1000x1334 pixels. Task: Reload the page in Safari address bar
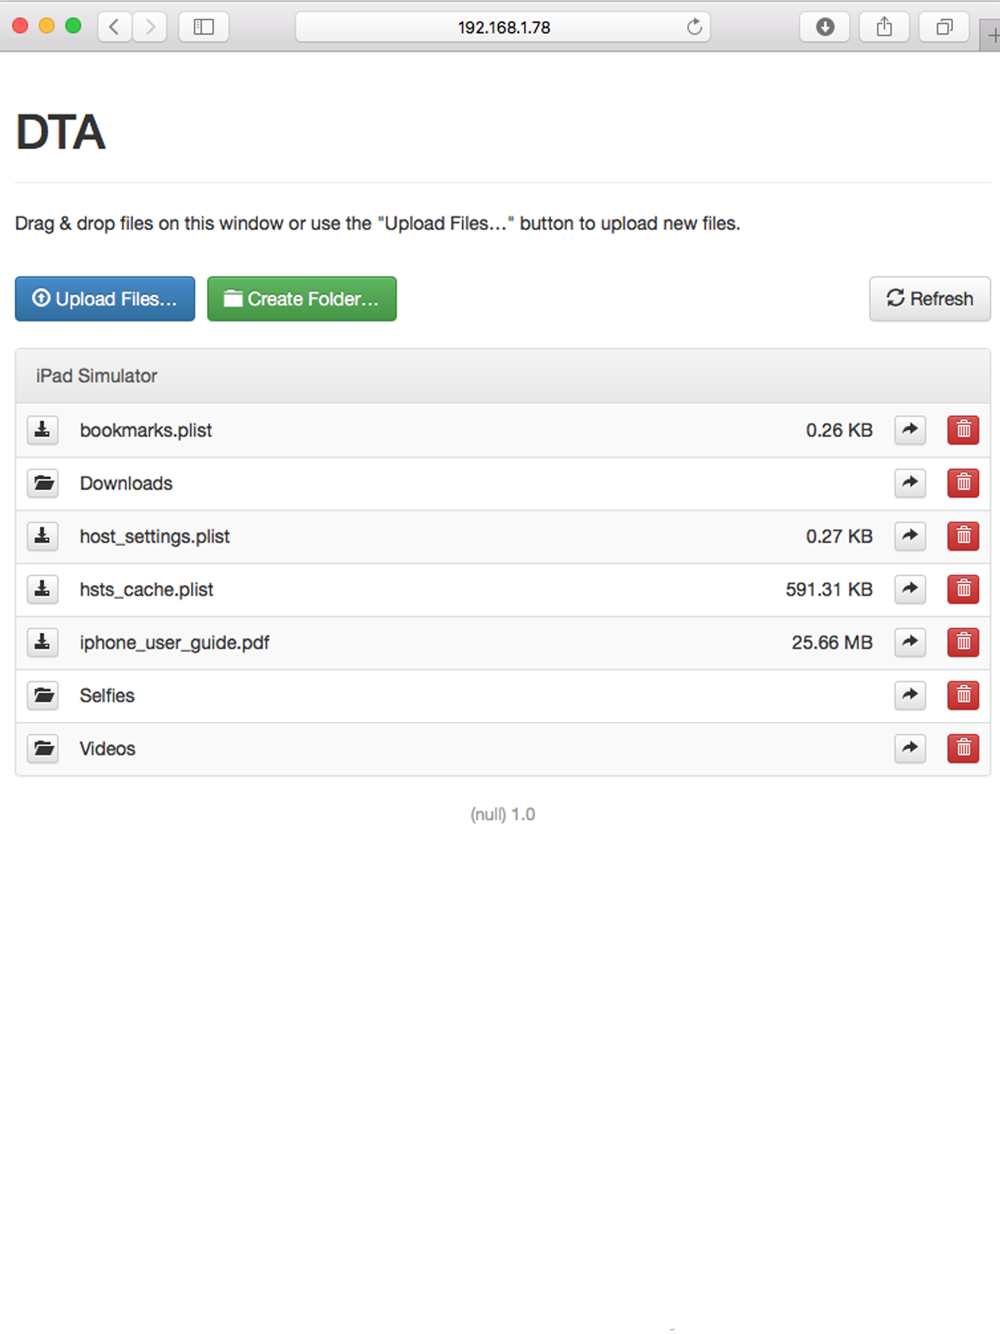pos(694,27)
